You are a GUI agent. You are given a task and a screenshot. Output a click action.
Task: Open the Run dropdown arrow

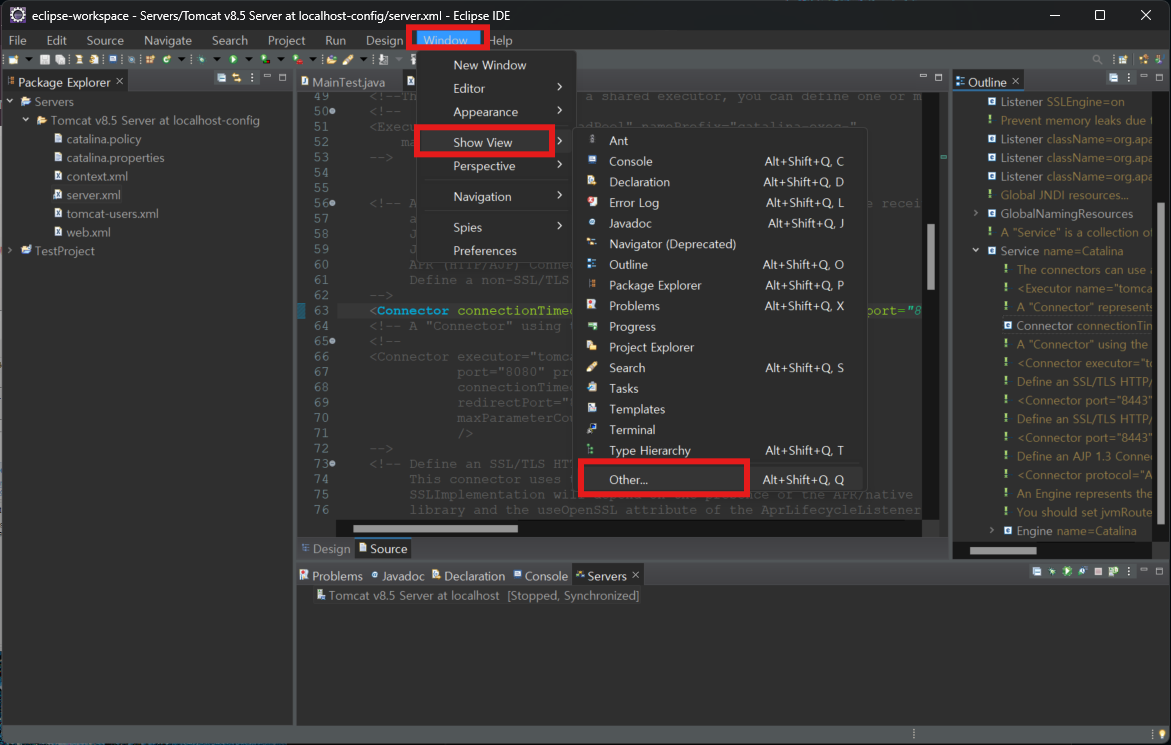[249, 59]
